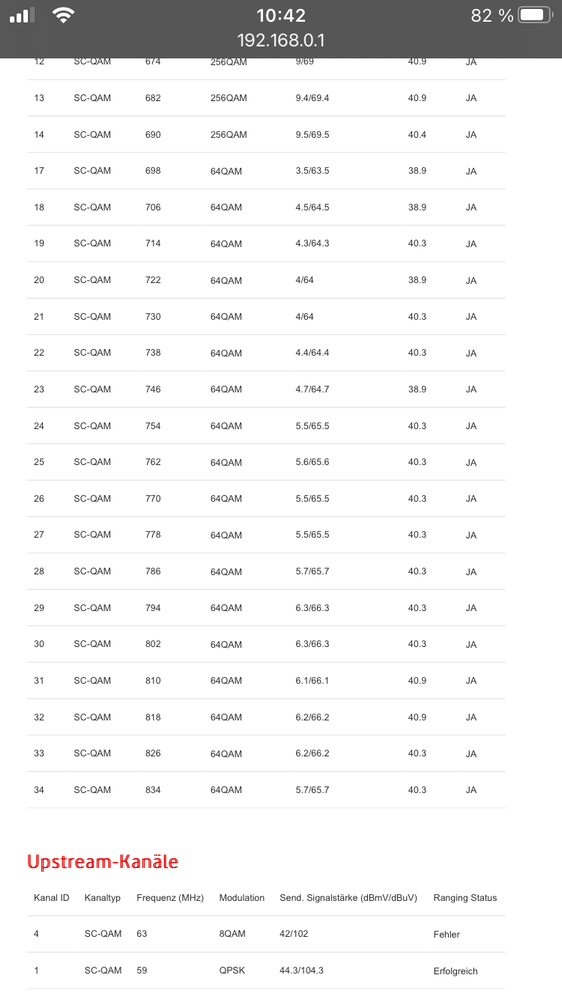Select the Erfolgreich ranging status
Image resolution: width=562 pixels, height=999 pixels.
(456, 972)
